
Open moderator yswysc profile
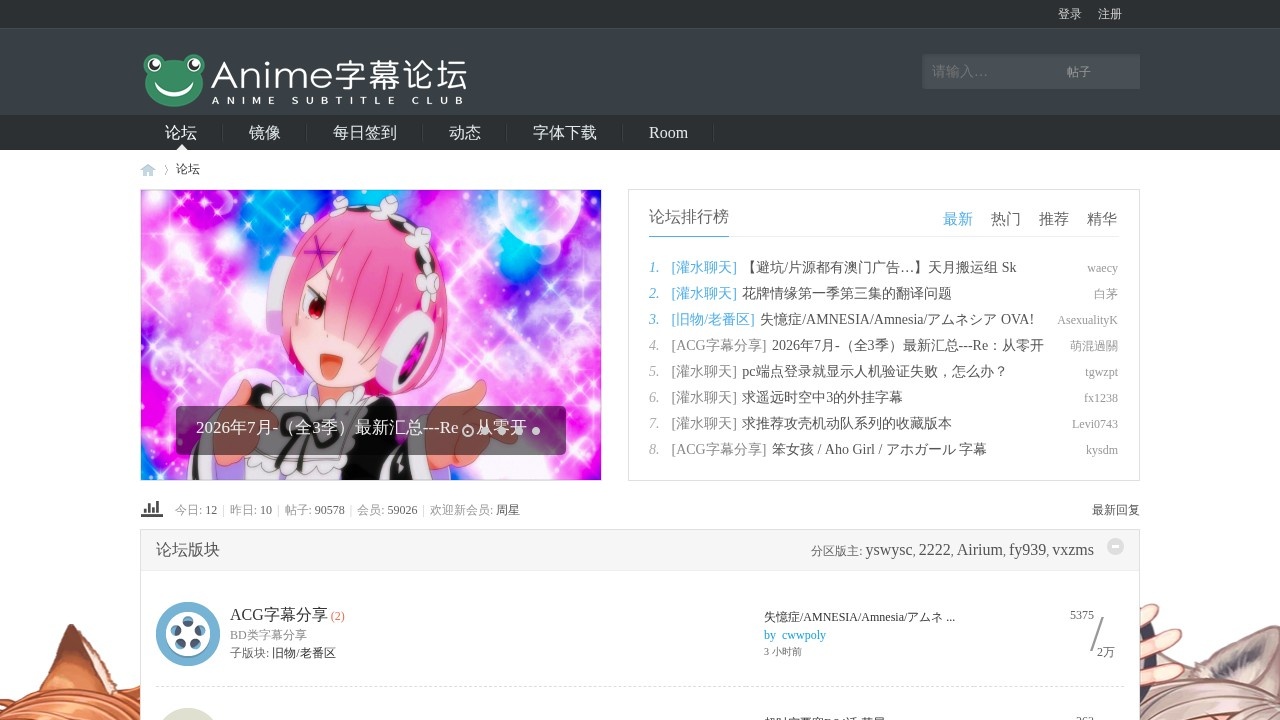[889, 550]
